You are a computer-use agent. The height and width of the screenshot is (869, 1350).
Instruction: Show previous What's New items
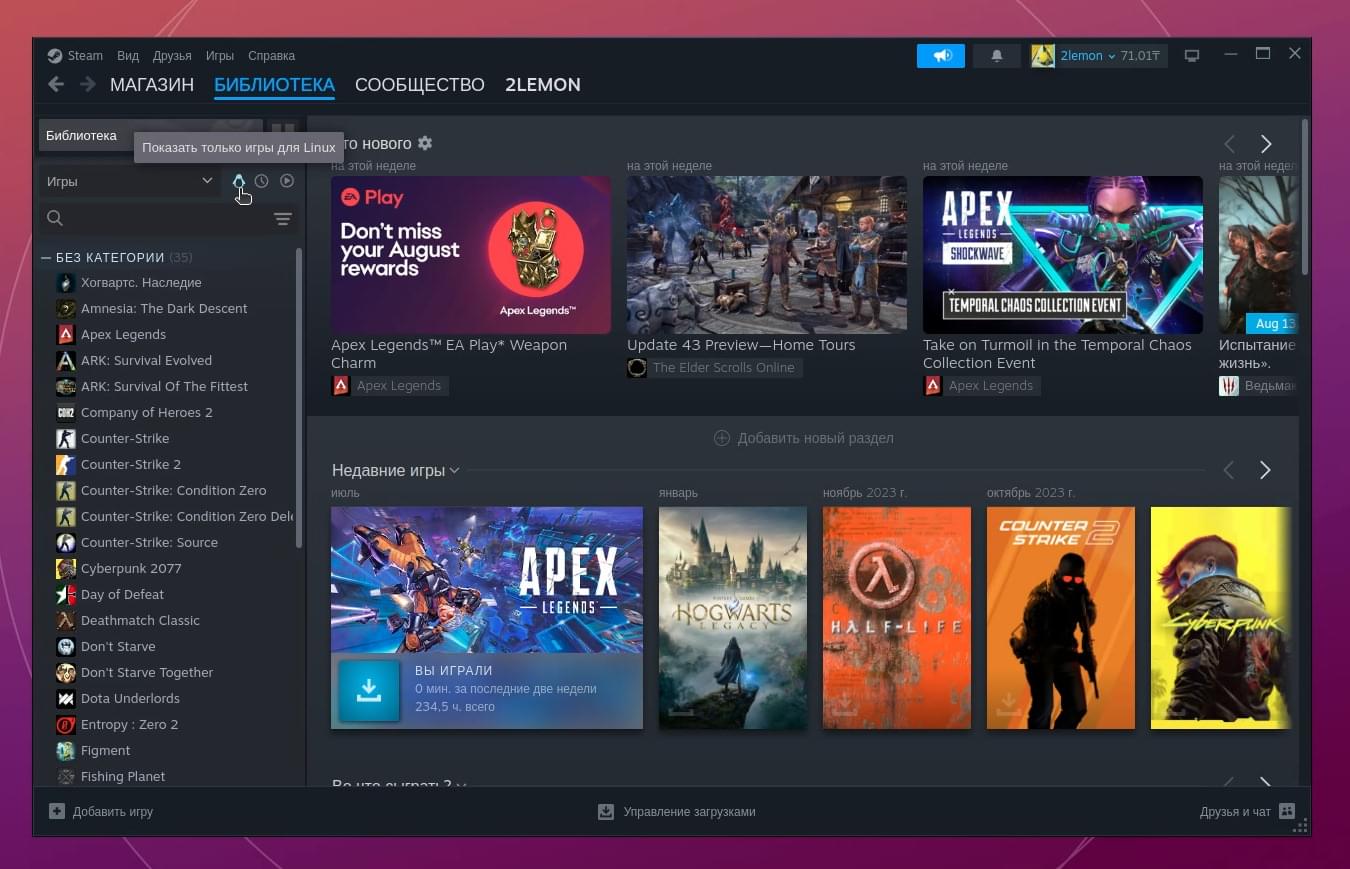coord(1229,144)
